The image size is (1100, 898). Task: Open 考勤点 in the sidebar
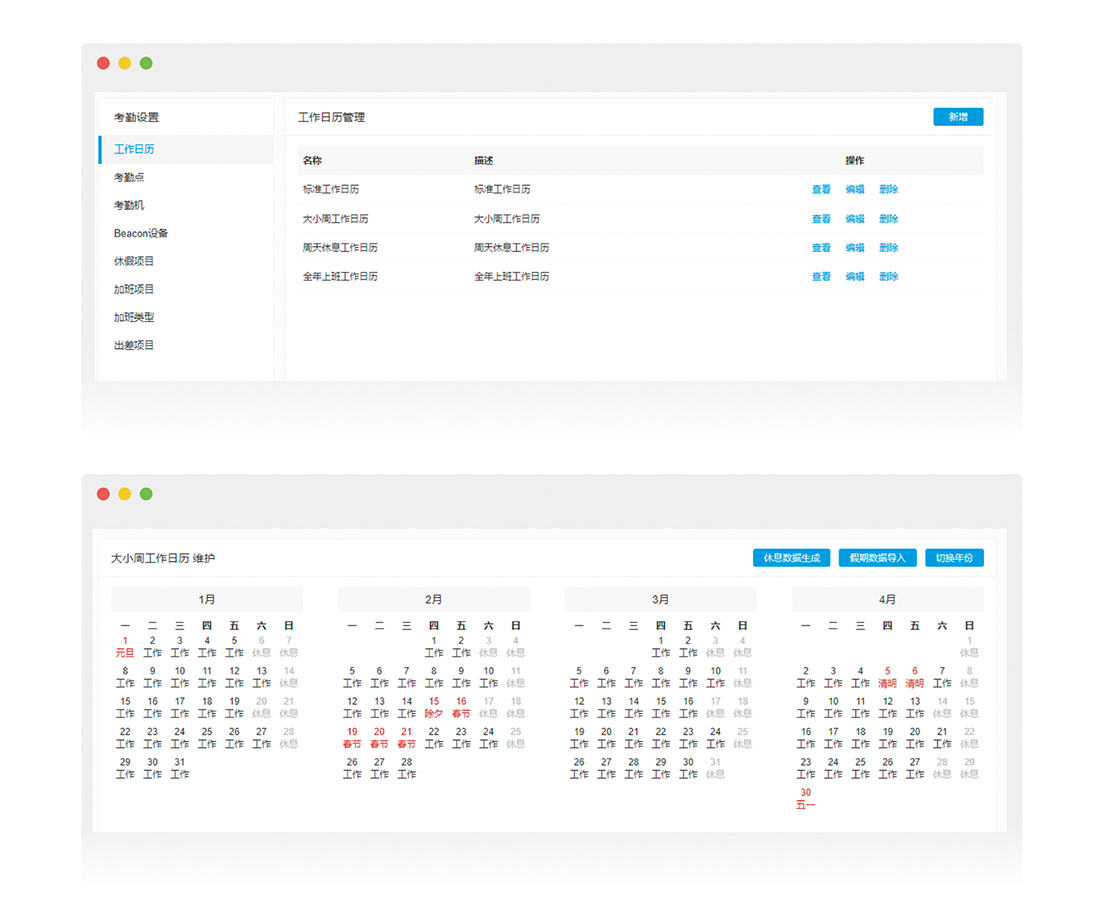click(x=129, y=177)
